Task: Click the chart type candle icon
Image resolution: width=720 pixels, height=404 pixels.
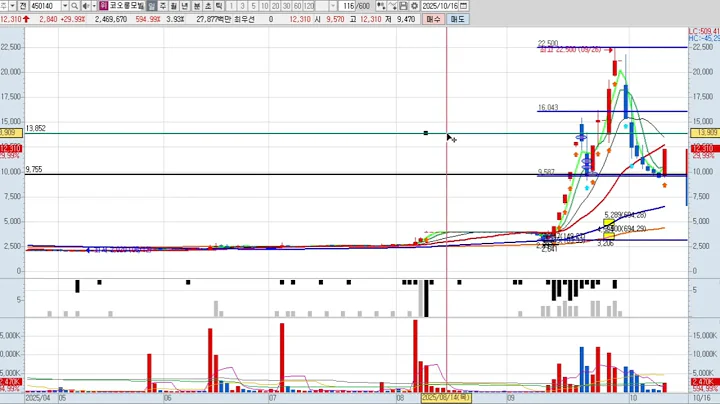Action: [x=381, y=6]
